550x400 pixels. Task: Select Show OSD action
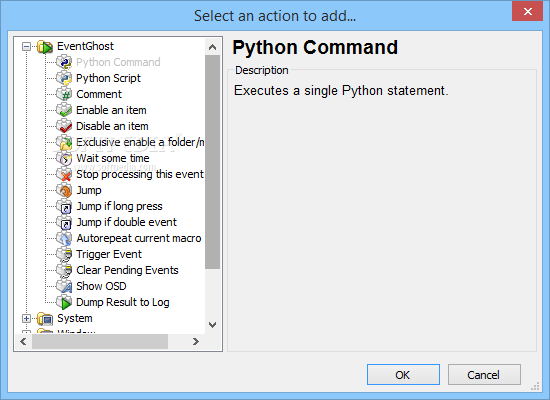coord(101,286)
